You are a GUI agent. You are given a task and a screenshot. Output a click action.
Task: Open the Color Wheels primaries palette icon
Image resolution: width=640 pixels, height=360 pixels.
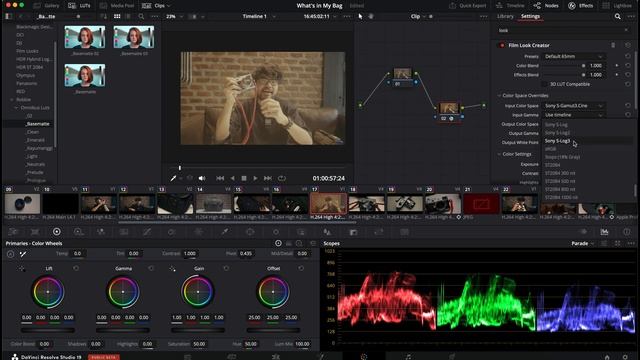[57, 232]
